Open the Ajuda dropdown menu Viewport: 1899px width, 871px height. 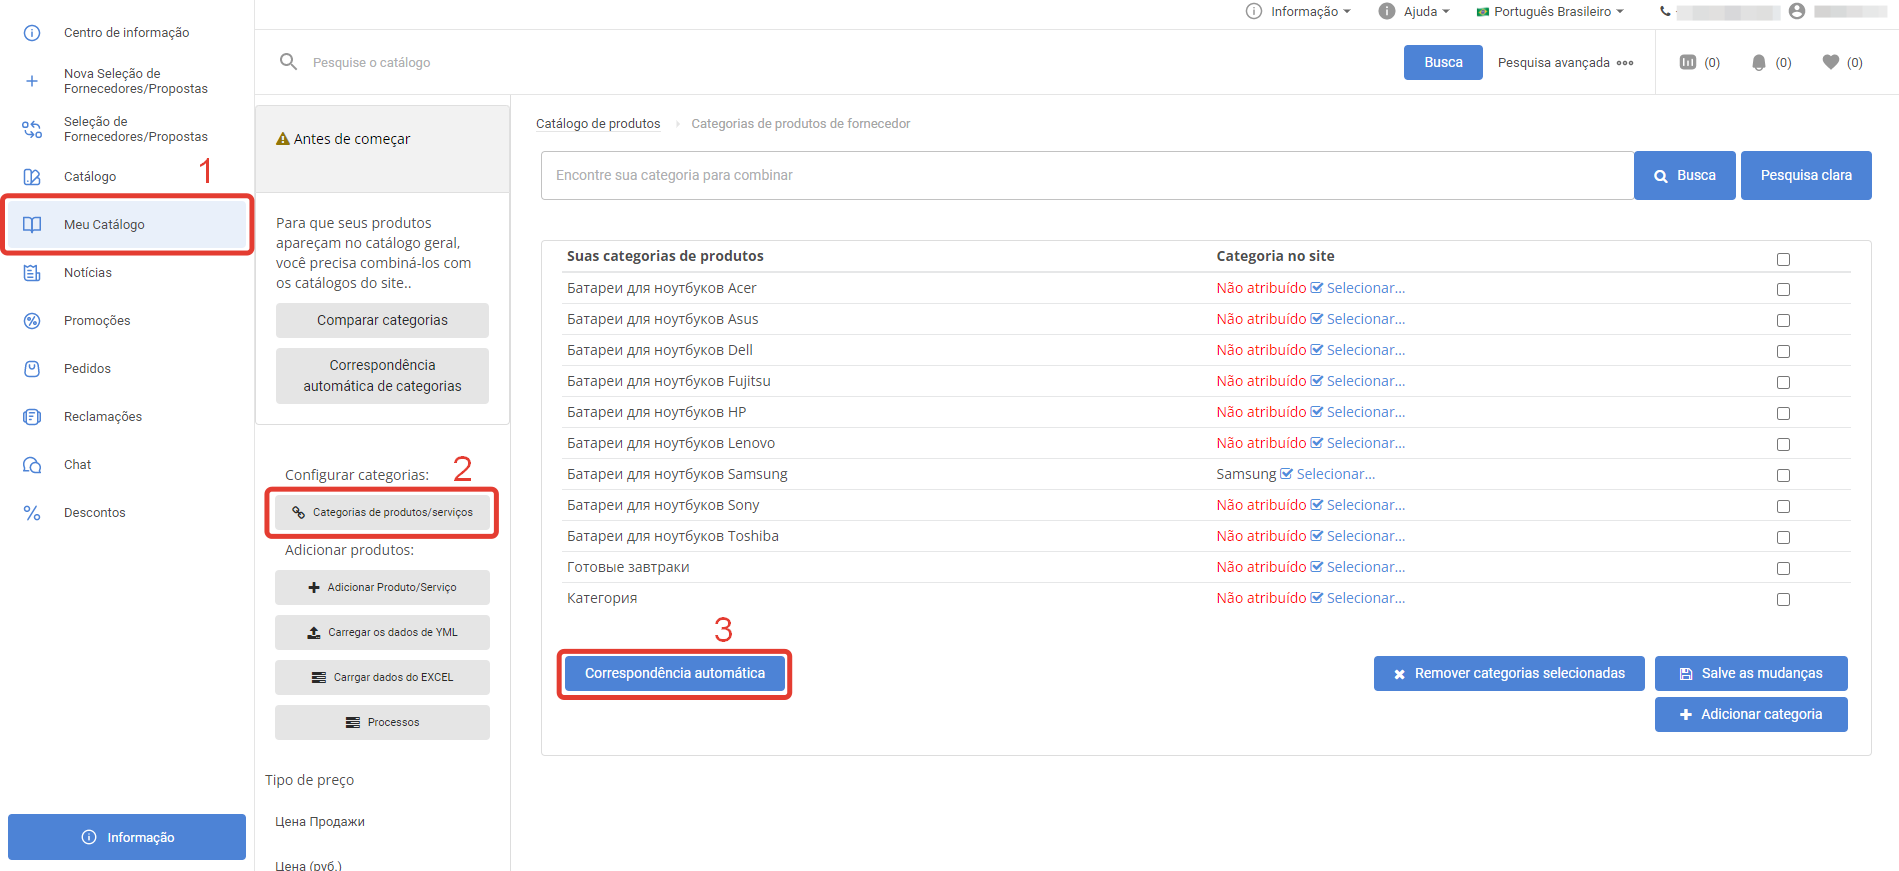(1414, 11)
